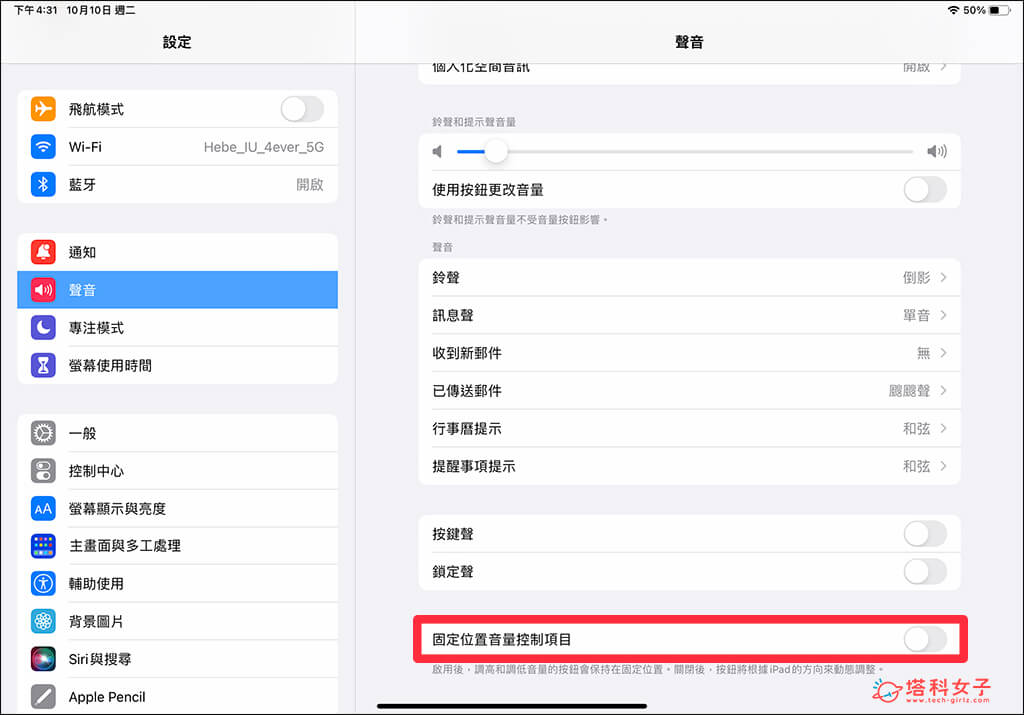Tap the Wi-Fi icon in sidebar
The width and height of the screenshot is (1024, 715).
(x=43, y=147)
